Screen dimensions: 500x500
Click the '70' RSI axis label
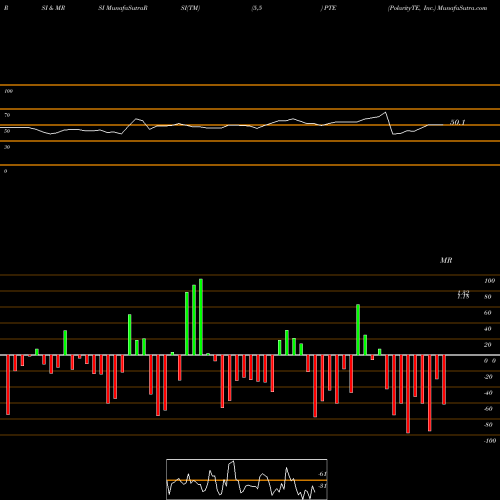point(7,115)
